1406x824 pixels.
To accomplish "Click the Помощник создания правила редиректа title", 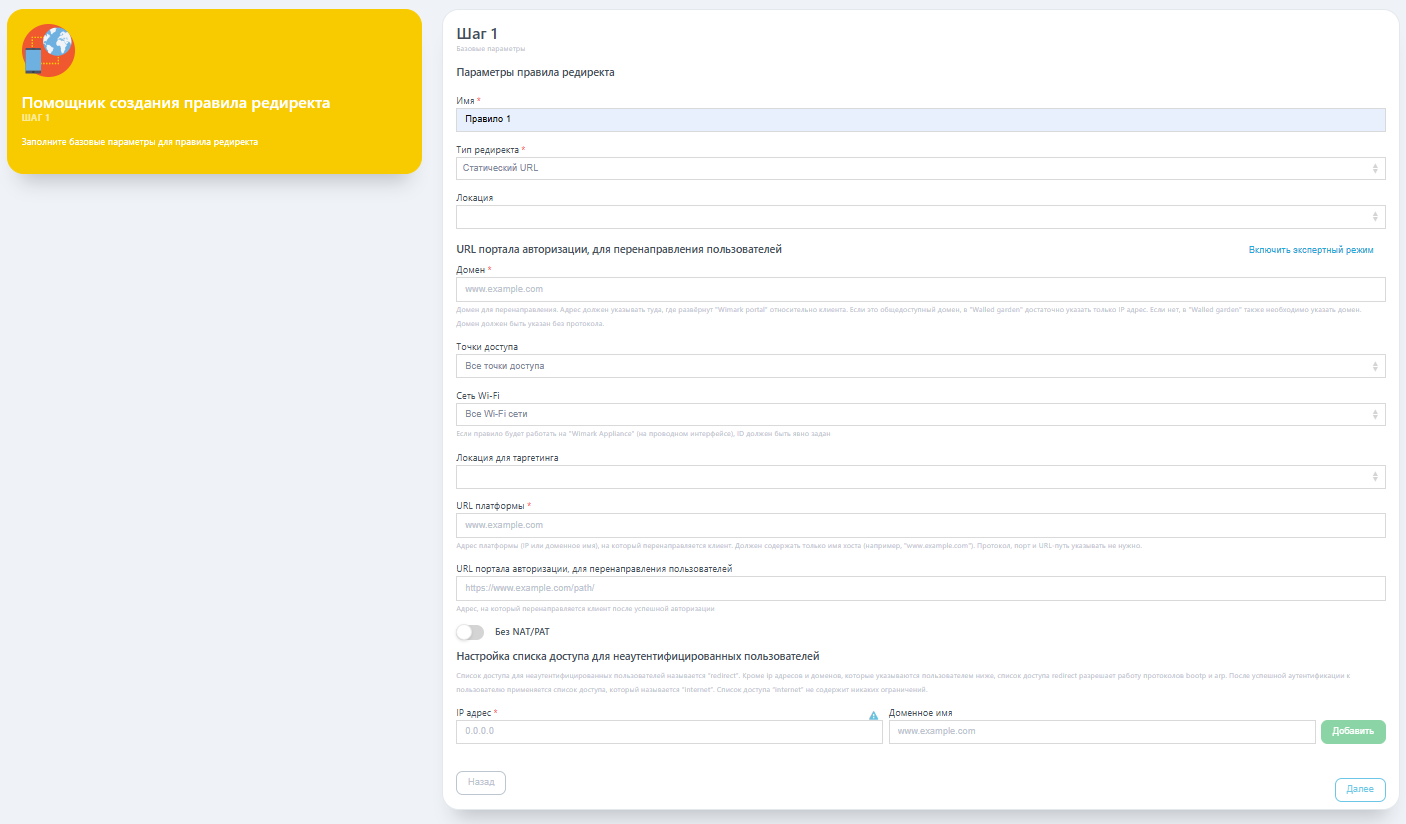I will (176, 103).
